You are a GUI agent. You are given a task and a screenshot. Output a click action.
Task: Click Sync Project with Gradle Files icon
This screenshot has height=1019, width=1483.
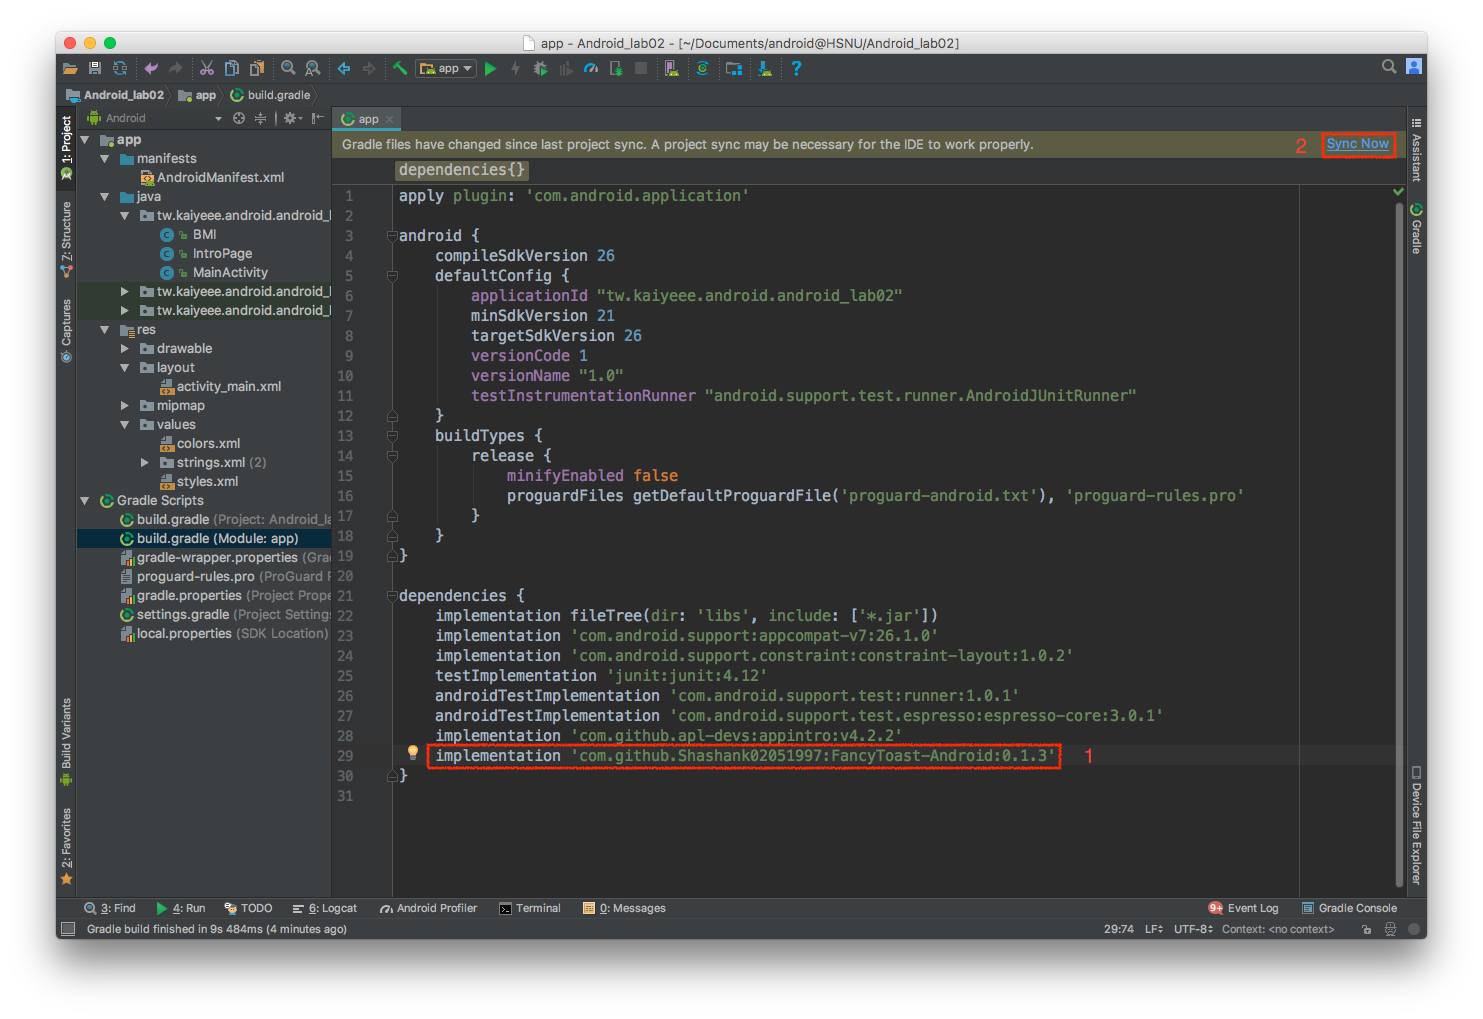pyautogui.click(x=703, y=68)
